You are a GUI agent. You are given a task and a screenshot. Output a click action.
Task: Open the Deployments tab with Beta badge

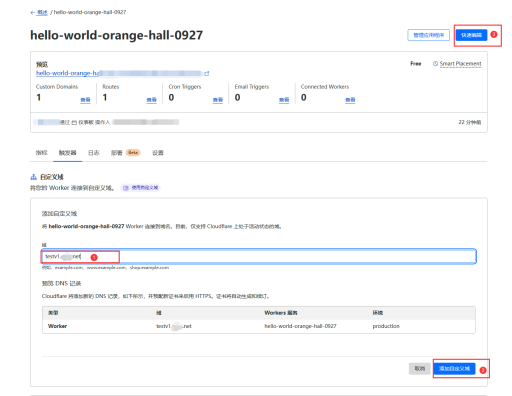click(125, 153)
